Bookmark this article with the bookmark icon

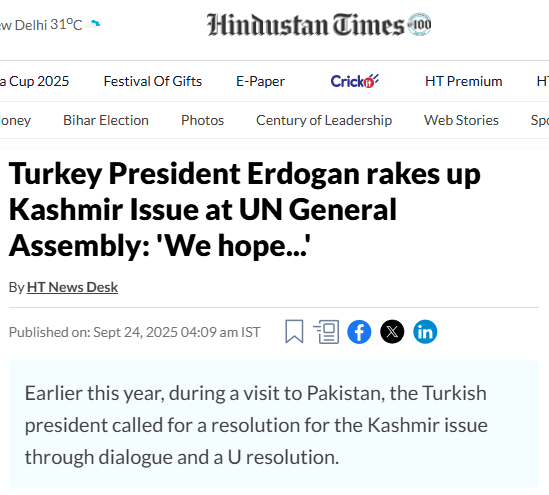[x=294, y=331]
